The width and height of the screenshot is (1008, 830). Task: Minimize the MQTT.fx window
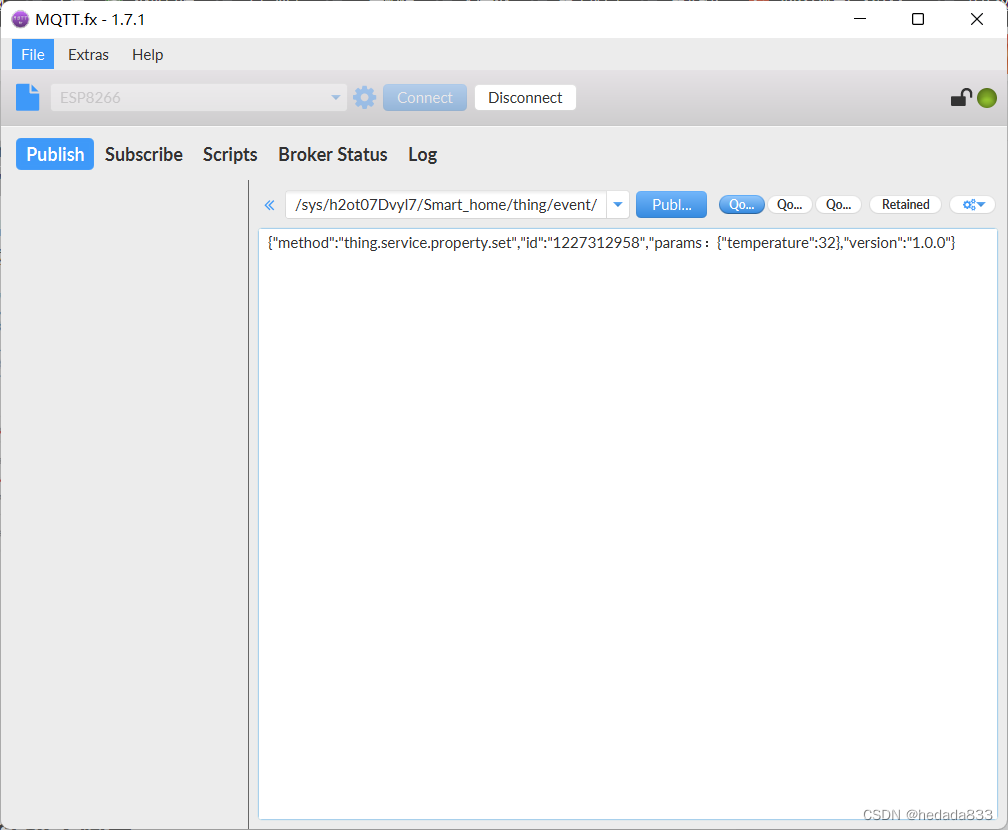coord(860,19)
